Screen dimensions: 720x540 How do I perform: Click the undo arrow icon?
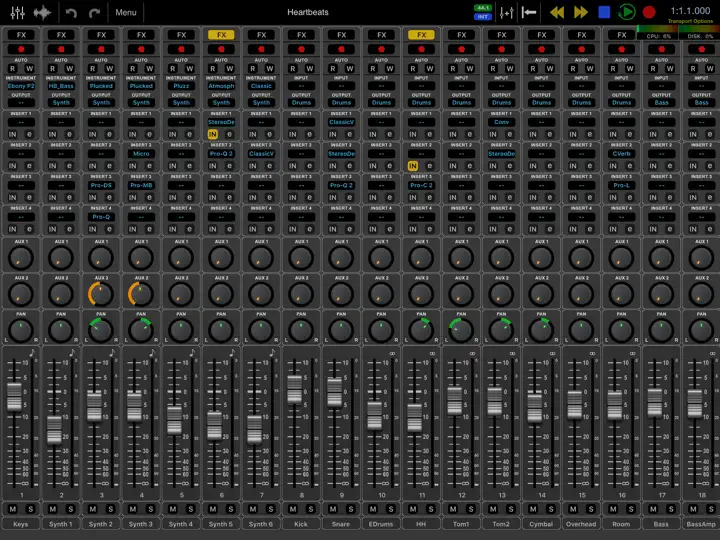click(x=71, y=12)
